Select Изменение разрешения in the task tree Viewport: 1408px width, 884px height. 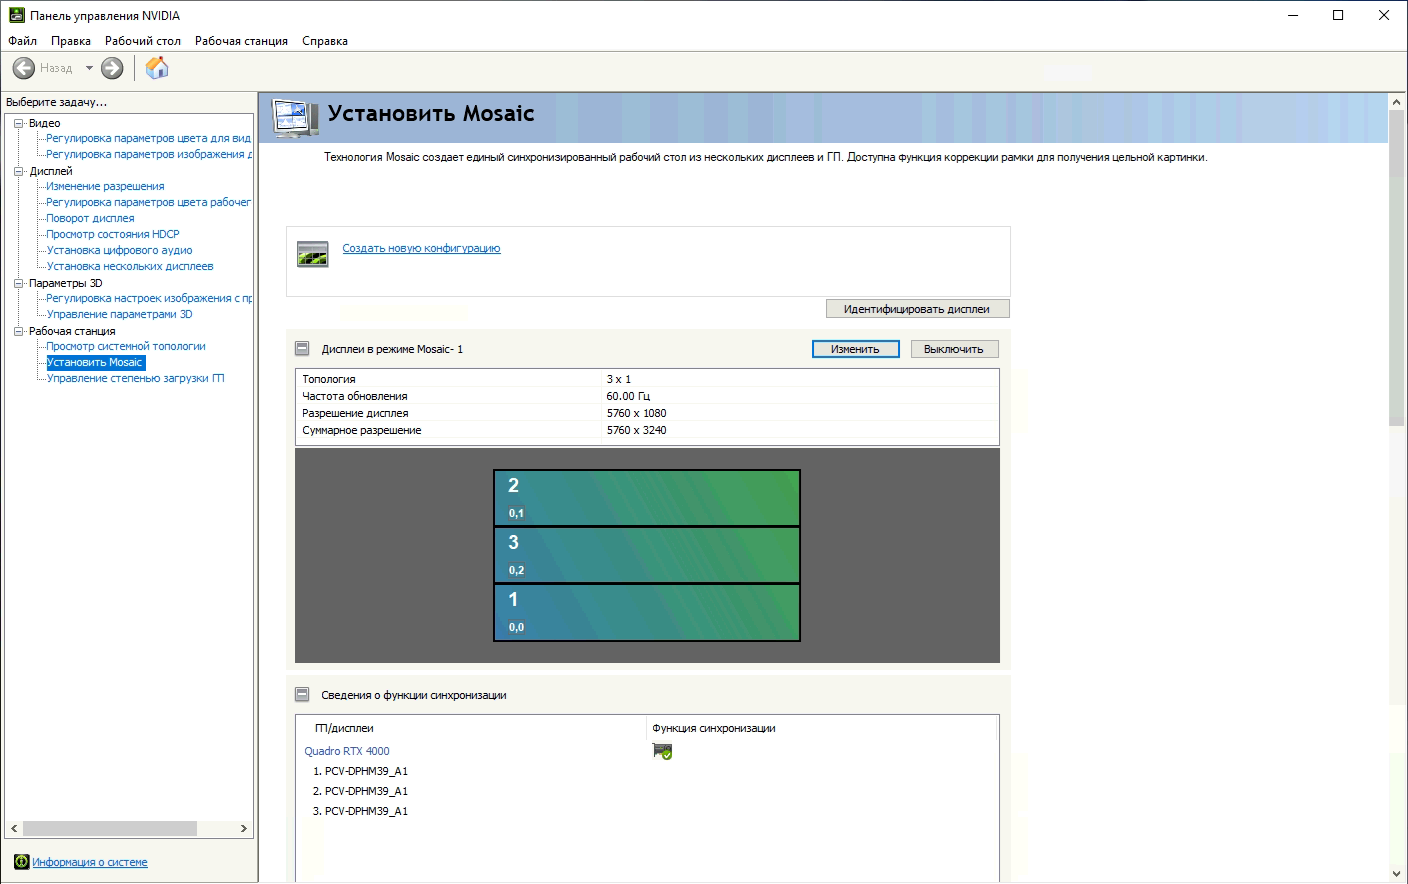pyautogui.click(x=105, y=186)
